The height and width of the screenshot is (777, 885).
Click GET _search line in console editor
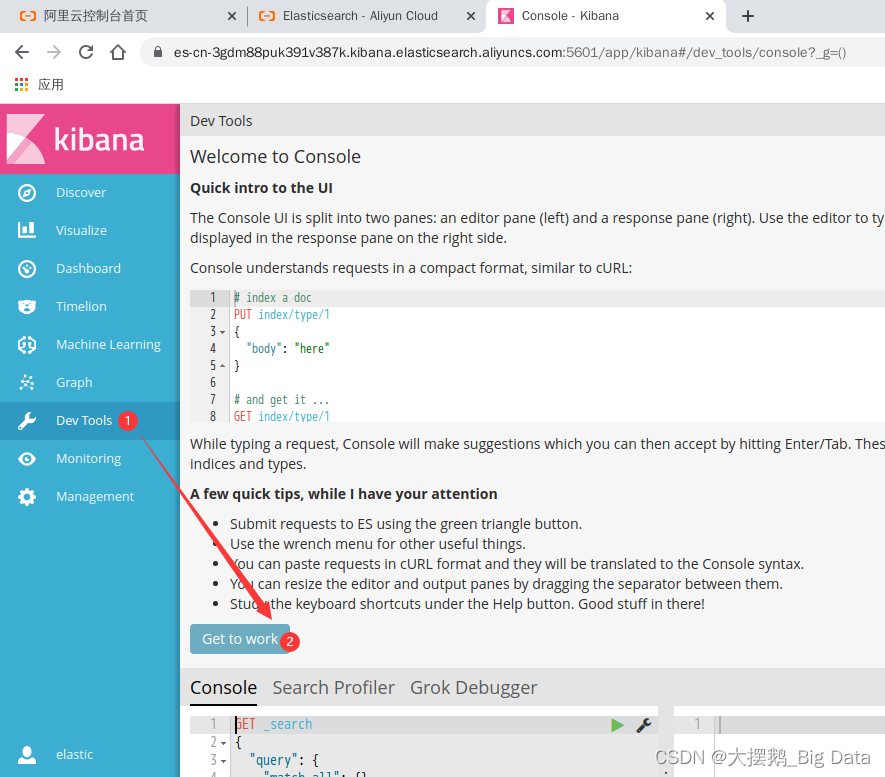[274, 725]
